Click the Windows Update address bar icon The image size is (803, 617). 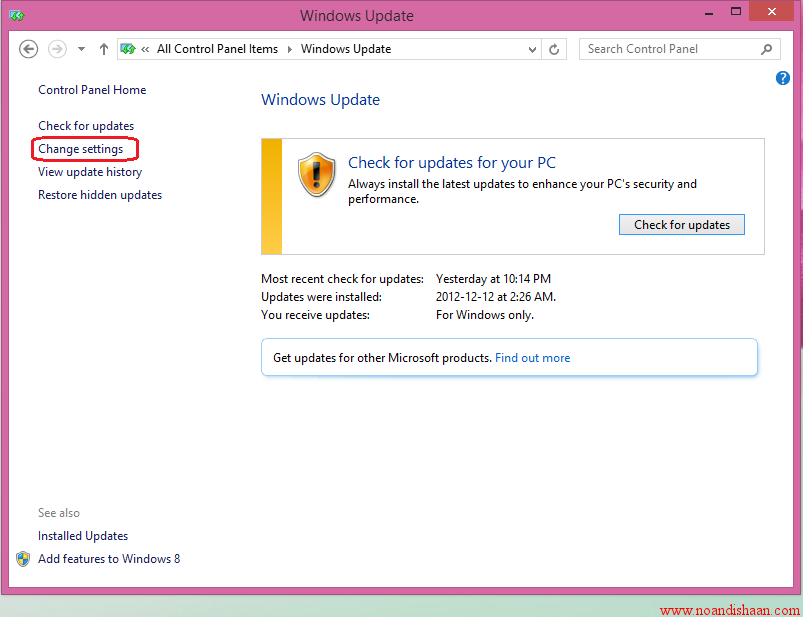[128, 49]
